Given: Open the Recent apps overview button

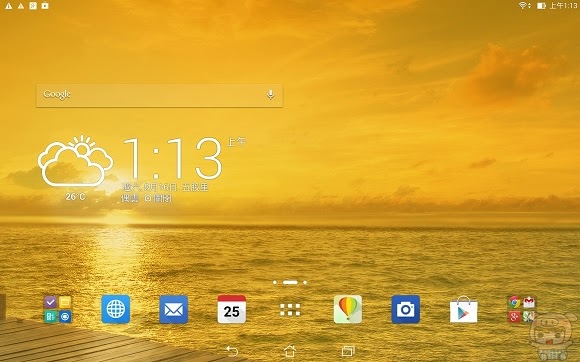Looking at the screenshot, I should 348,351.
